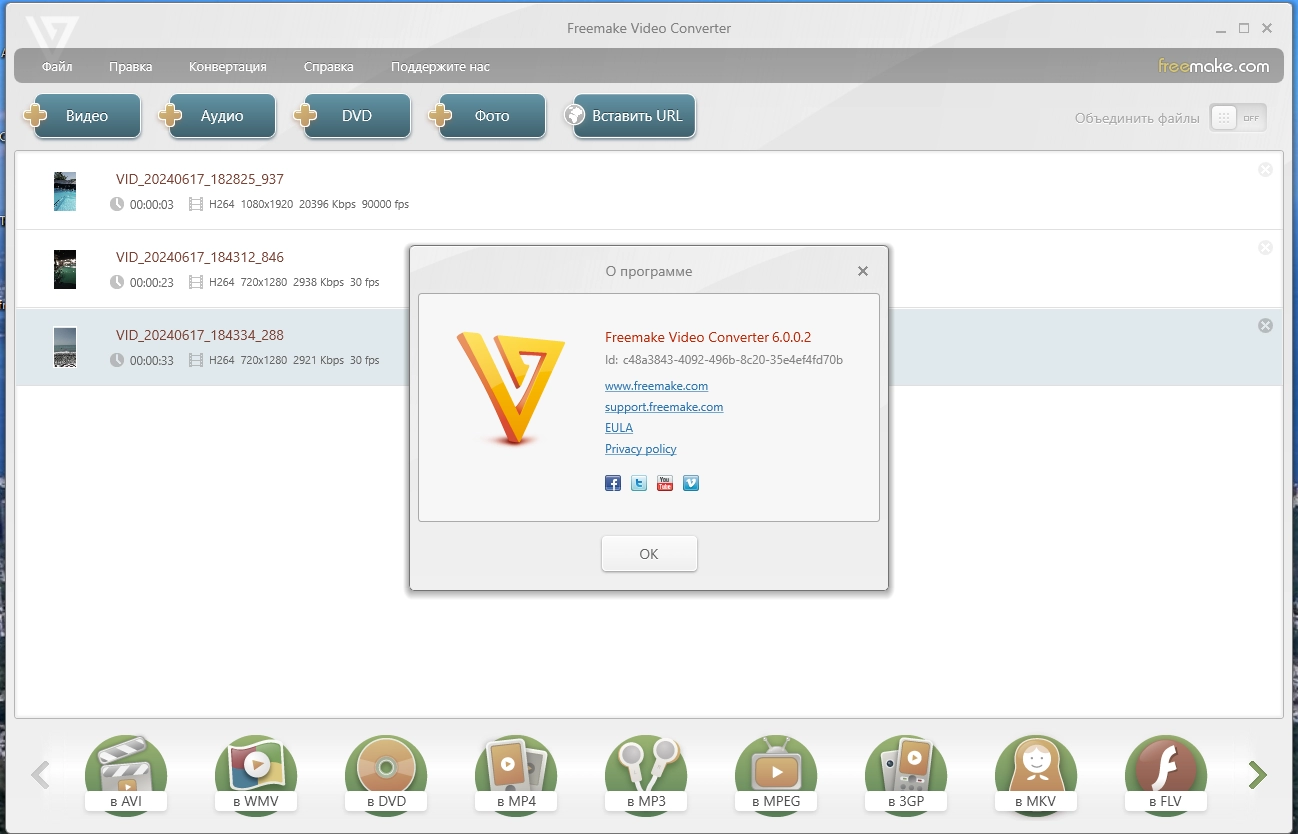Open Freemake Vimeo page icon
Viewport: 1298px width, 834px height.
(691, 483)
